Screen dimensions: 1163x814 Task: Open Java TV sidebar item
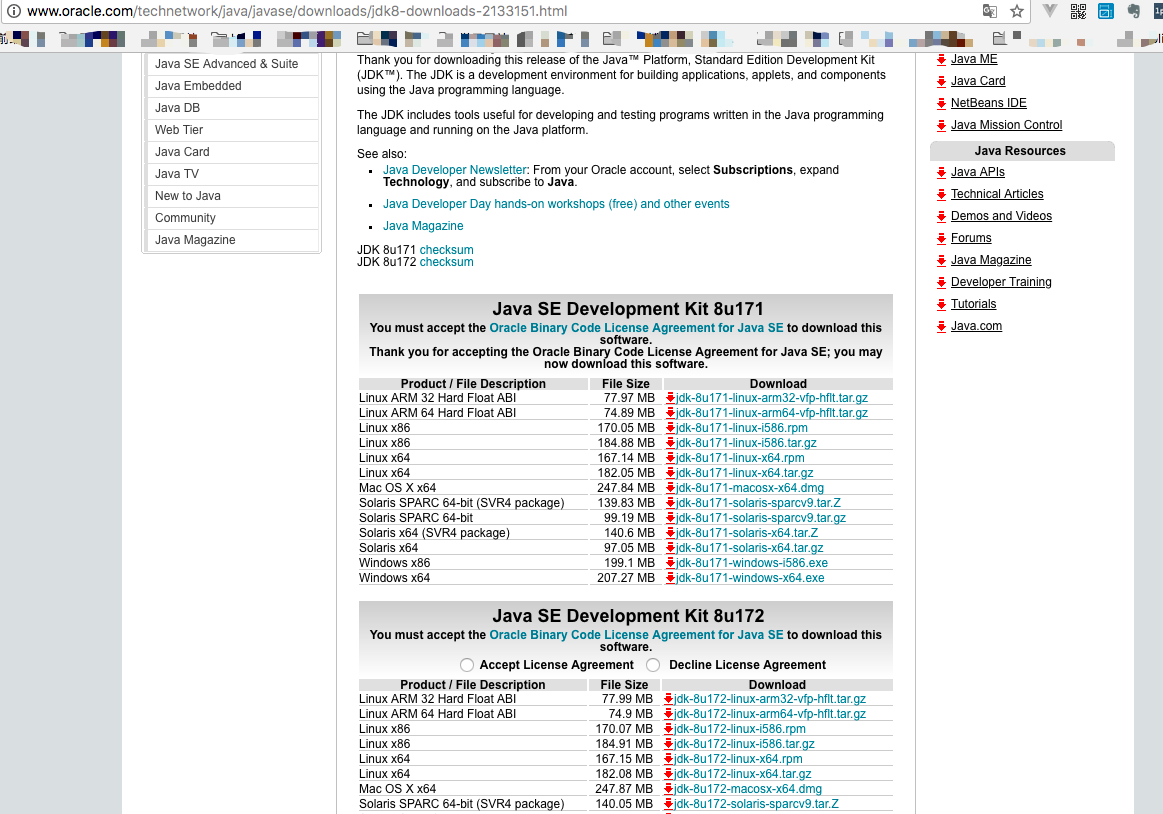[x=233, y=174]
